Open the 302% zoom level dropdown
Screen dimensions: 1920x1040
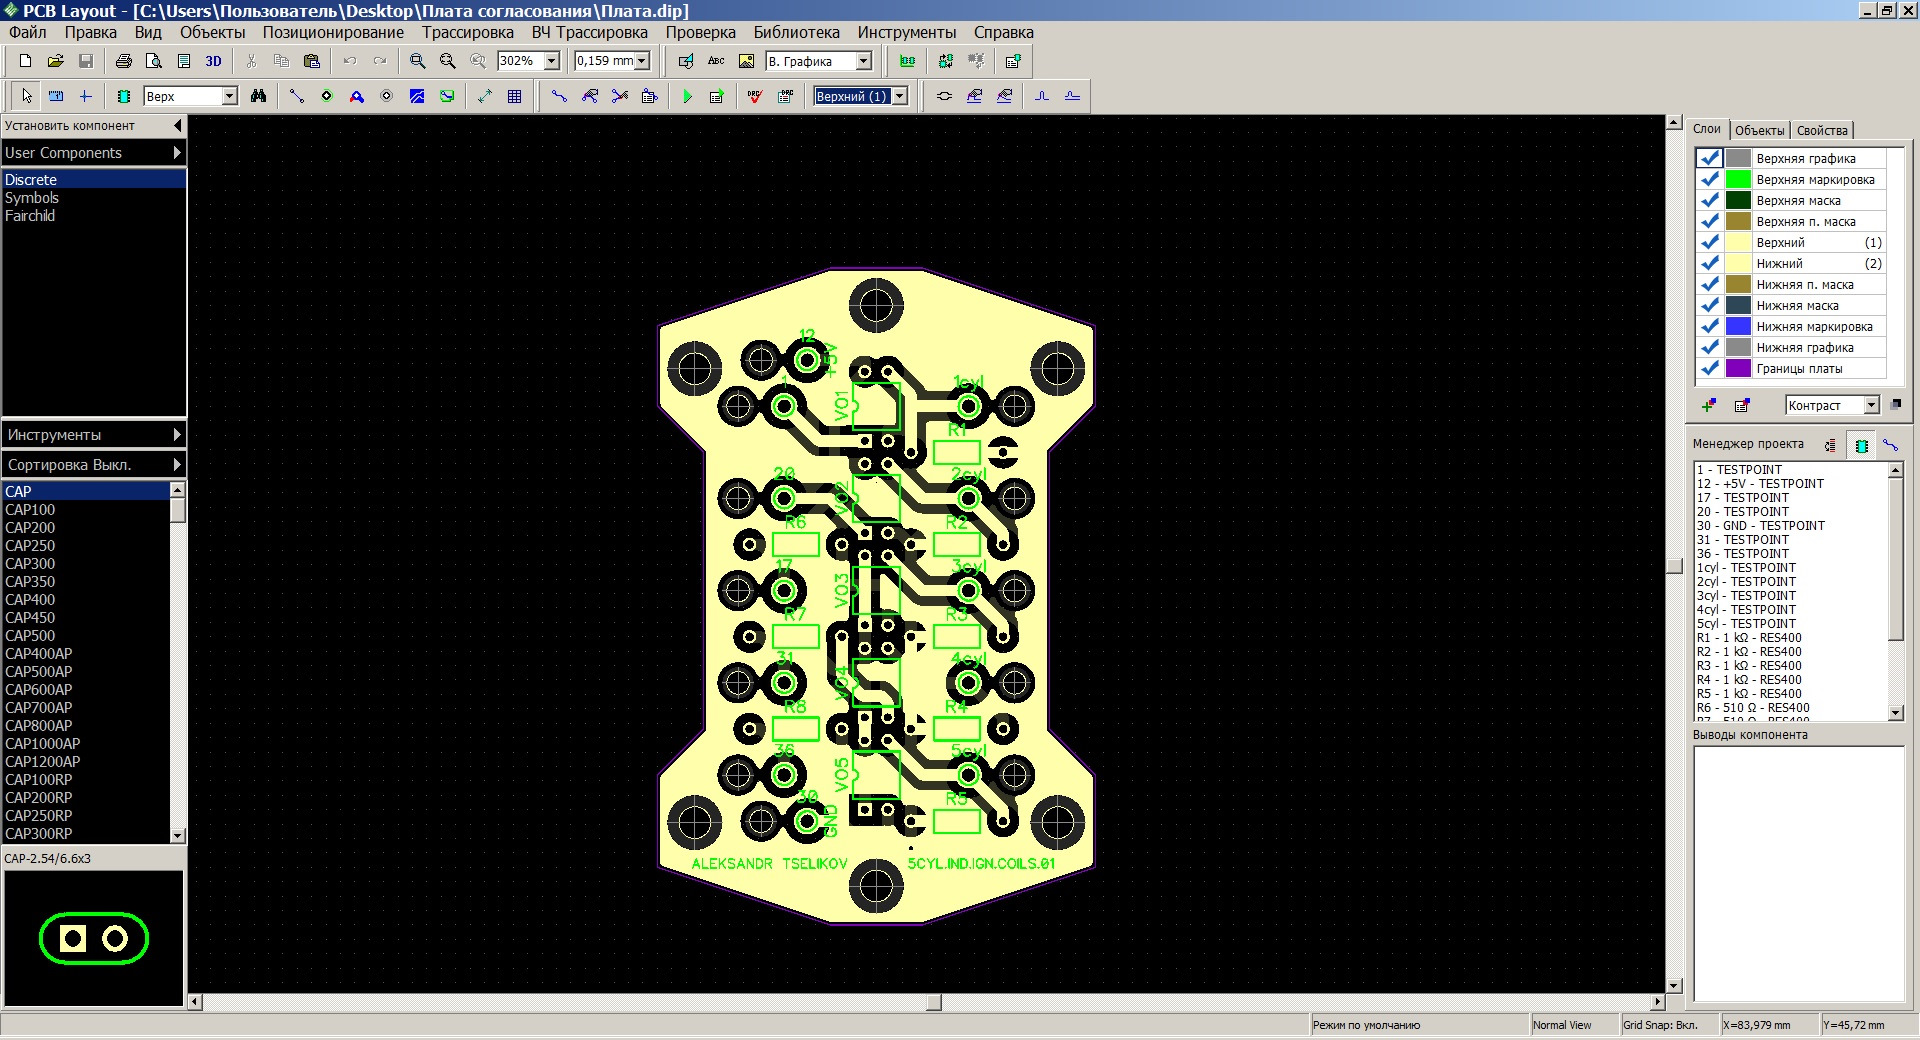pyautogui.click(x=551, y=61)
